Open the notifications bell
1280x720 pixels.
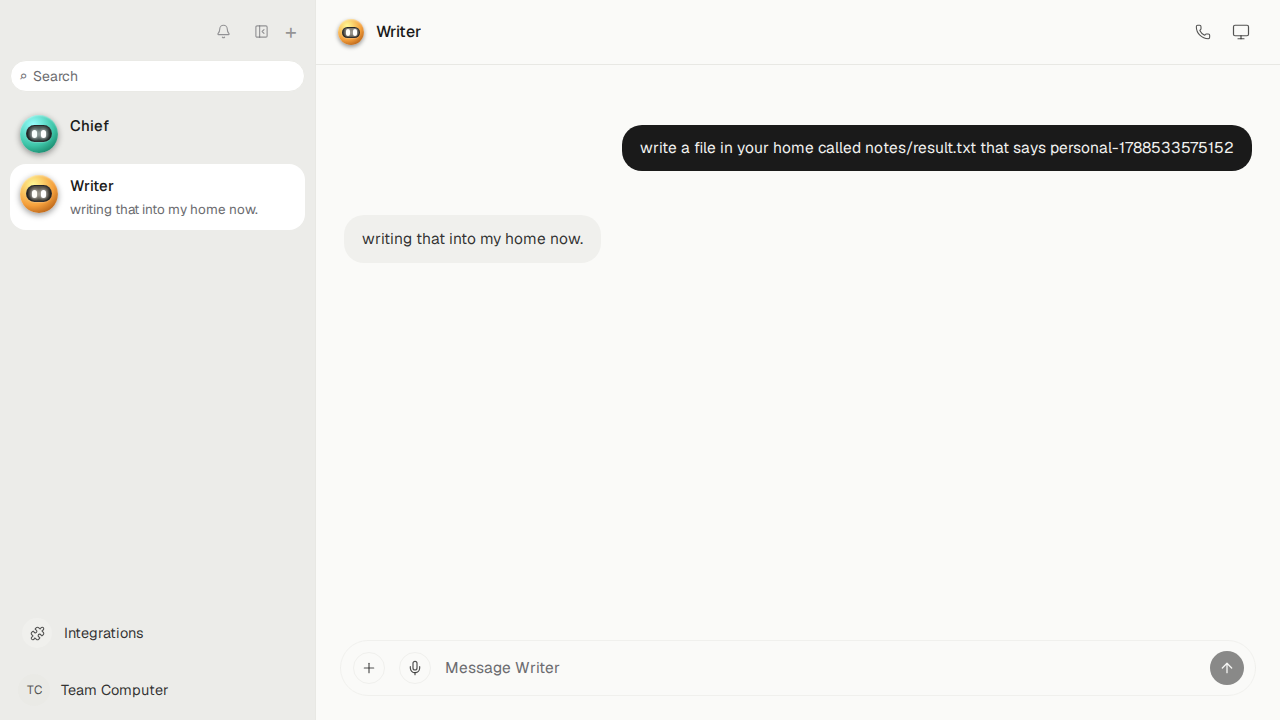click(223, 32)
